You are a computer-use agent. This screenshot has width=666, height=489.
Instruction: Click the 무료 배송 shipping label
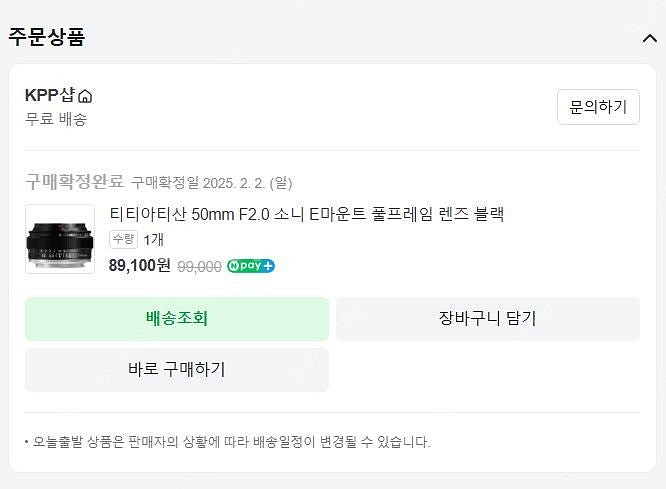pyautogui.click(x=56, y=119)
